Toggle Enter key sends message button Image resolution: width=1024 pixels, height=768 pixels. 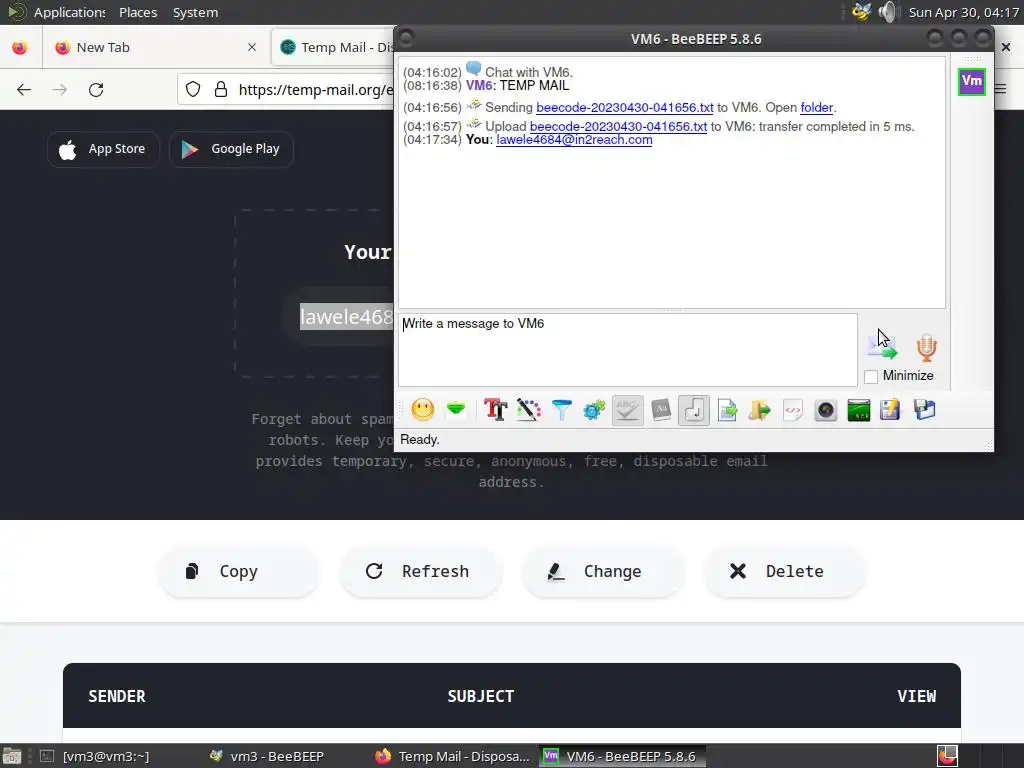point(694,410)
